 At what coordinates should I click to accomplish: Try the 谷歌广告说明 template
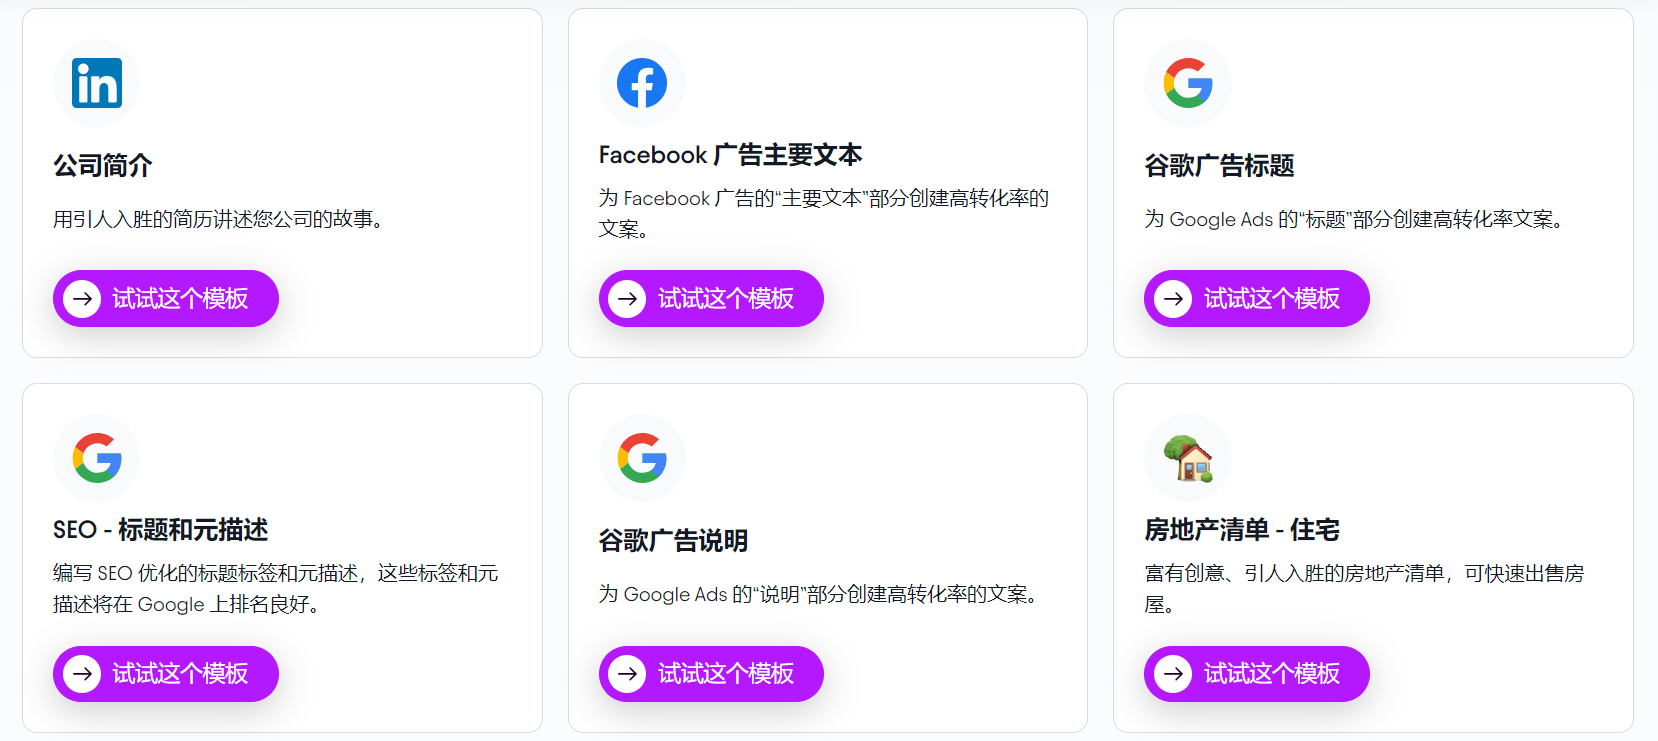coord(711,674)
